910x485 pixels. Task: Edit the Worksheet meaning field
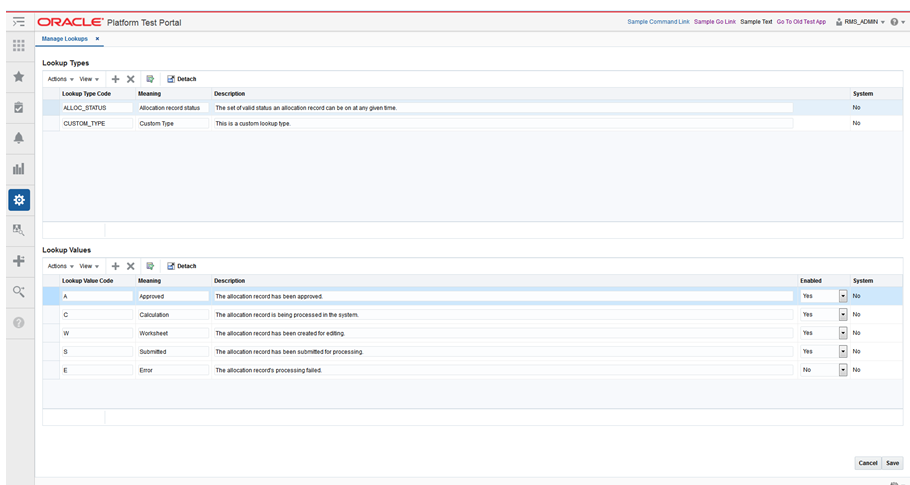tap(173, 334)
